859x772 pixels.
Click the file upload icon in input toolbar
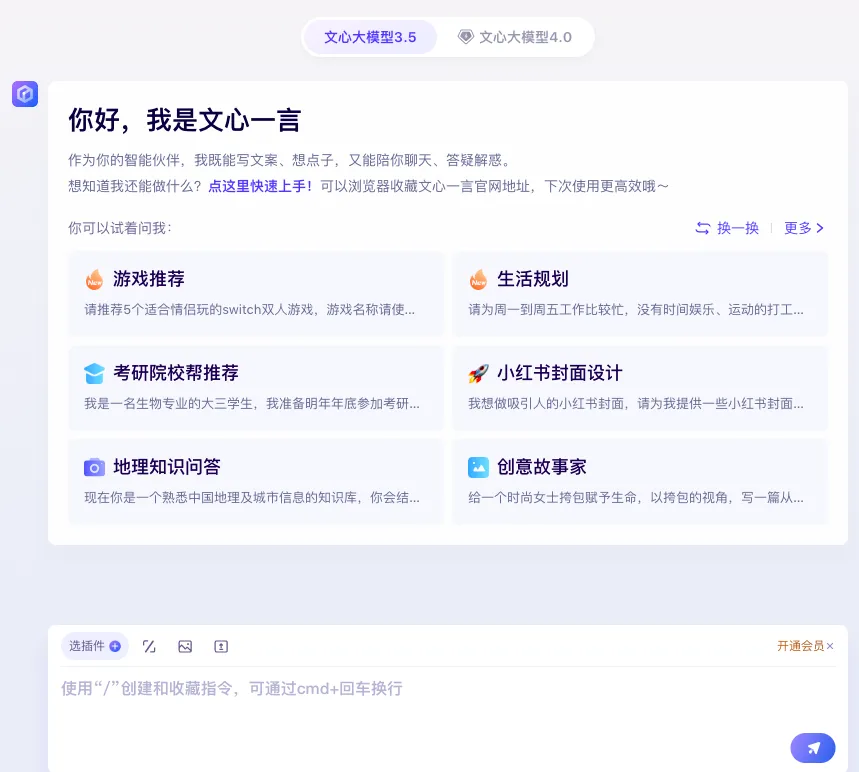click(x=221, y=647)
